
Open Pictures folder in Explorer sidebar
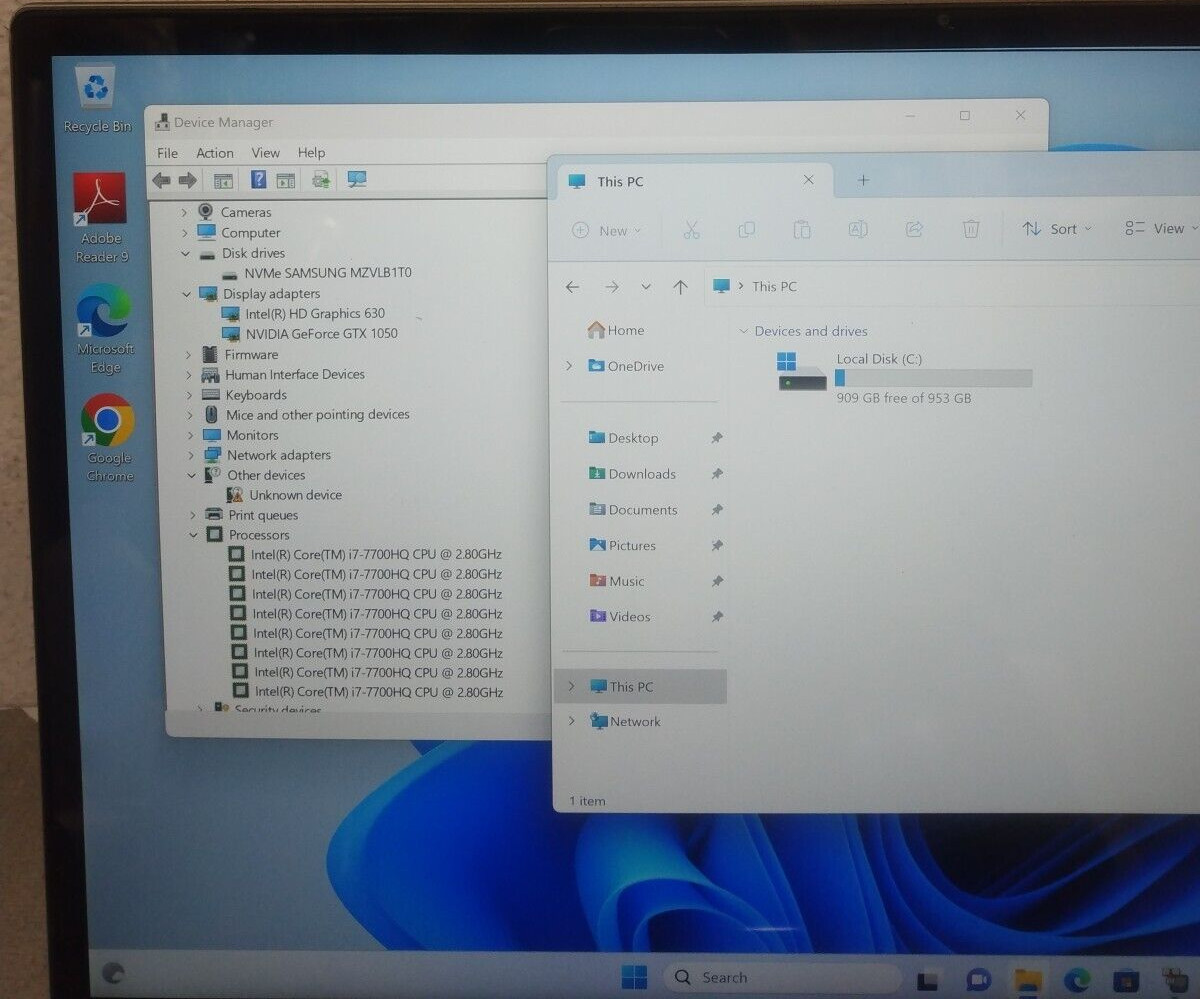(x=622, y=546)
